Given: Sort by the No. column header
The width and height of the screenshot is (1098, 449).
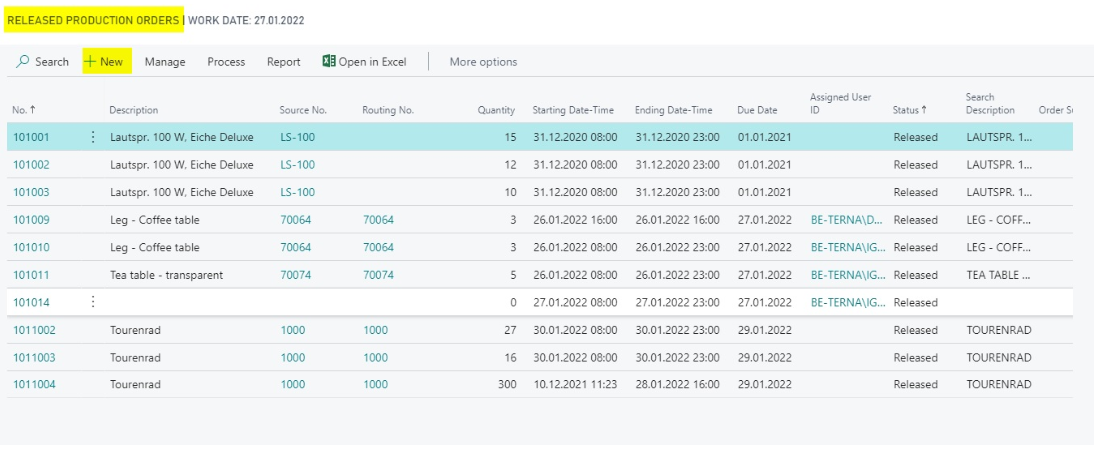Looking at the screenshot, I should [24, 110].
